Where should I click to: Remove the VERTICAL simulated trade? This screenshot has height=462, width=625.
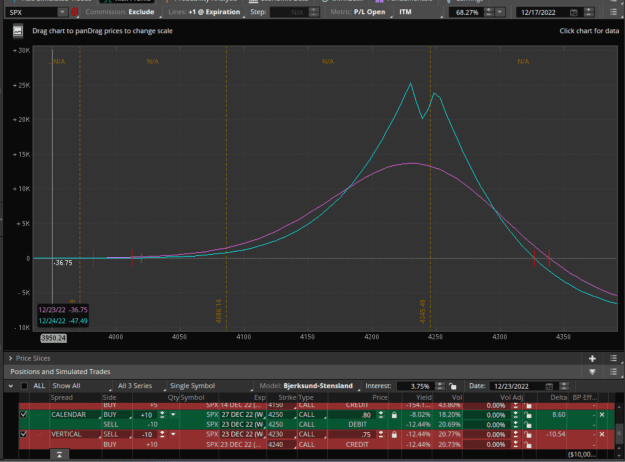point(602,434)
